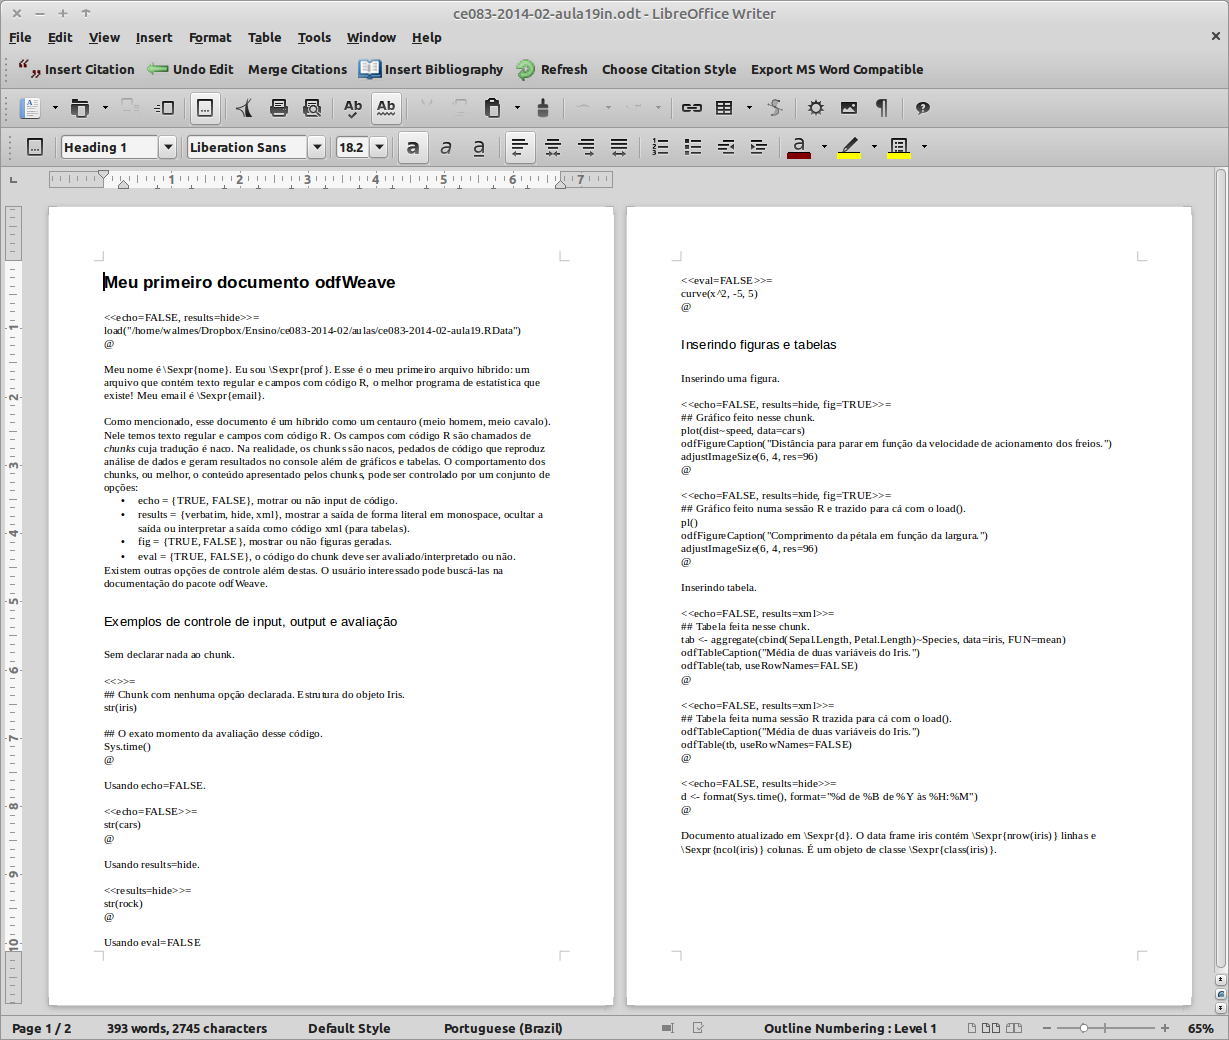Click the Insert Image toolbar icon
This screenshot has height=1040, width=1229.
point(849,108)
